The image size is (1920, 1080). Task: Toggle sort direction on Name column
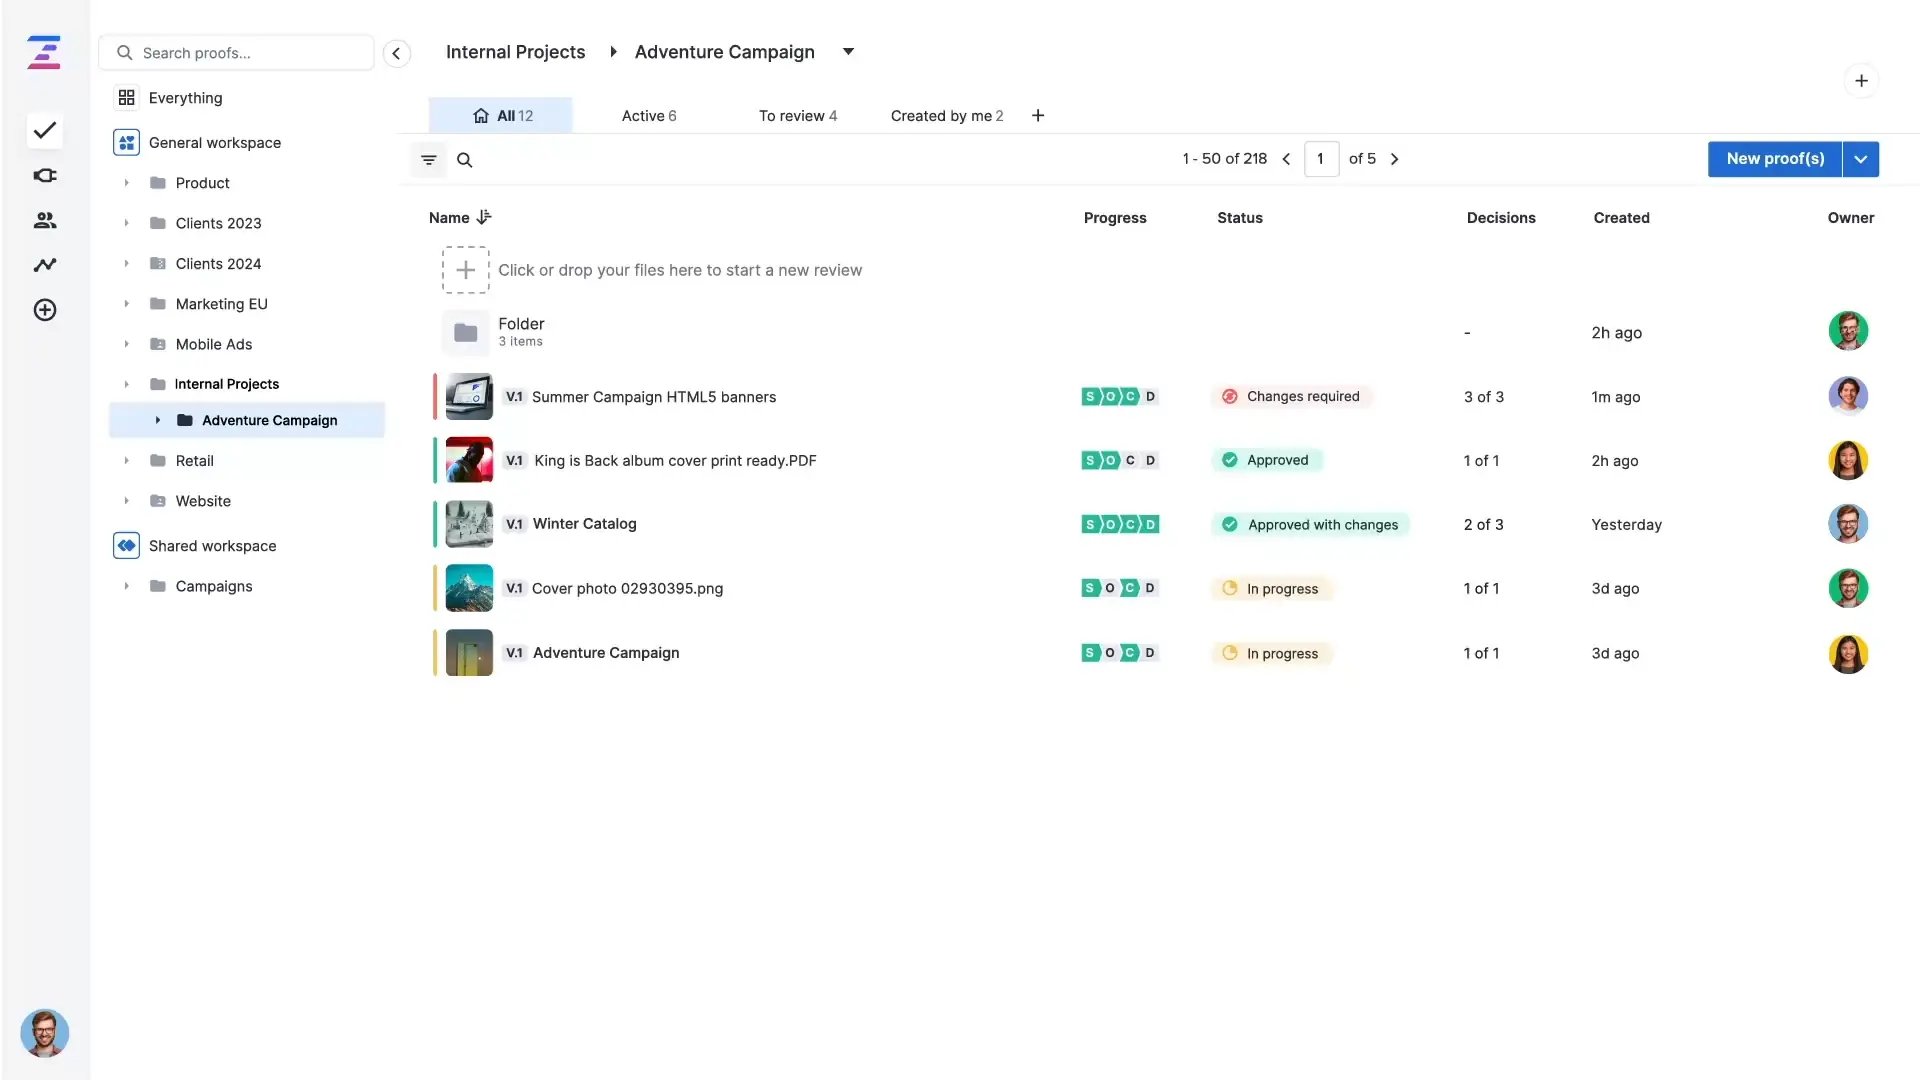coord(484,217)
